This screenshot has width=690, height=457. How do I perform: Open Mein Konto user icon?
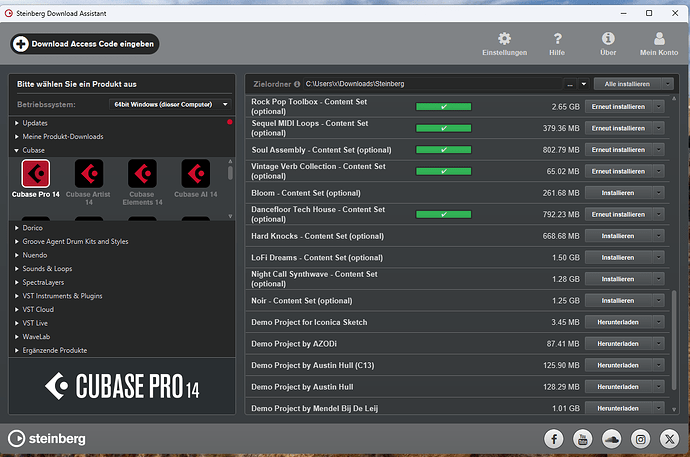click(x=659, y=39)
